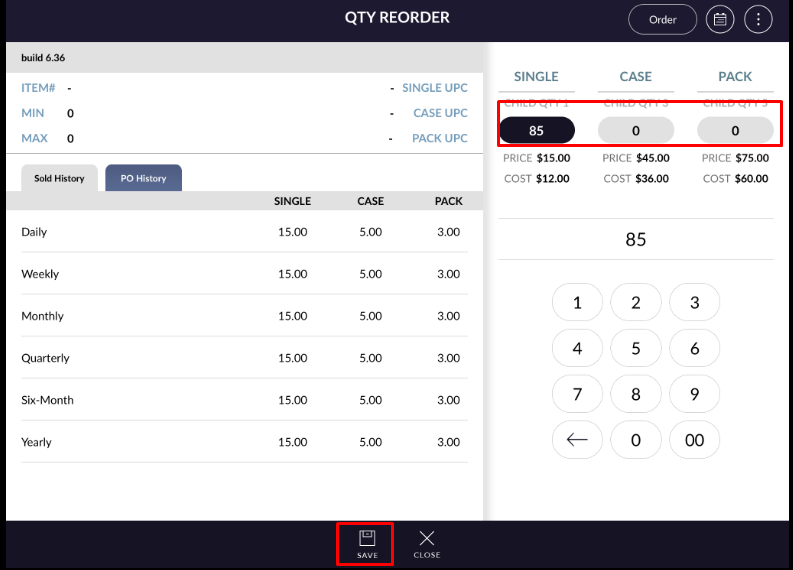Screen dimensions: 793x570
Task: Click the Close X icon
Action: click(427, 538)
